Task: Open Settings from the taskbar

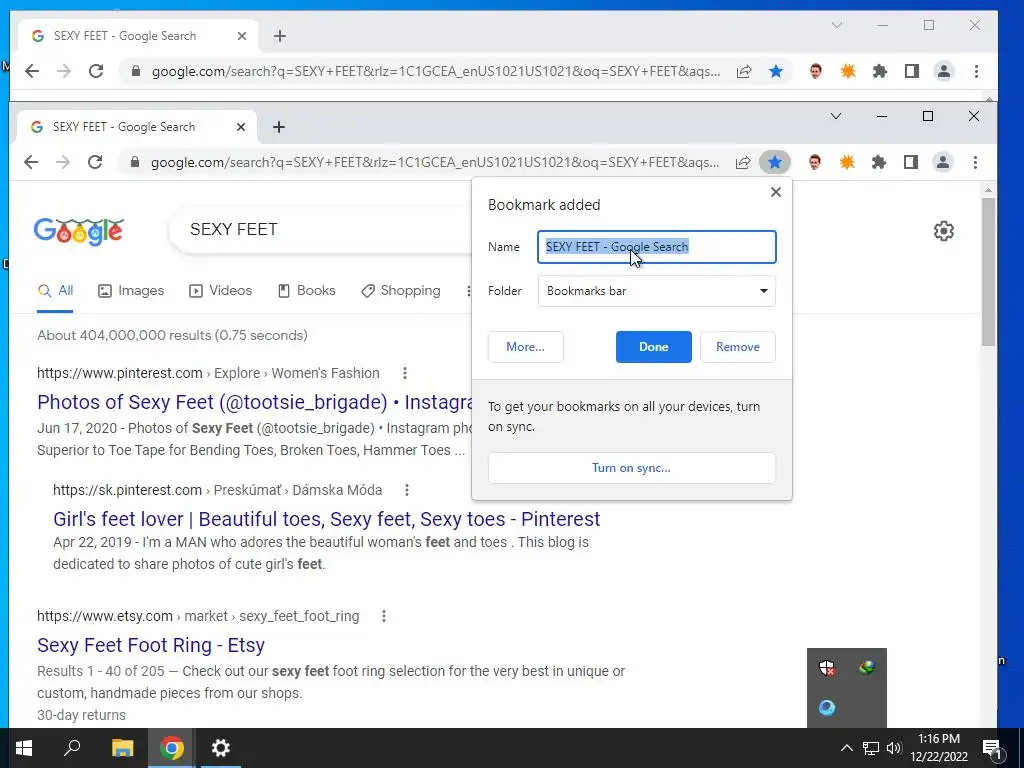Action: point(221,748)
